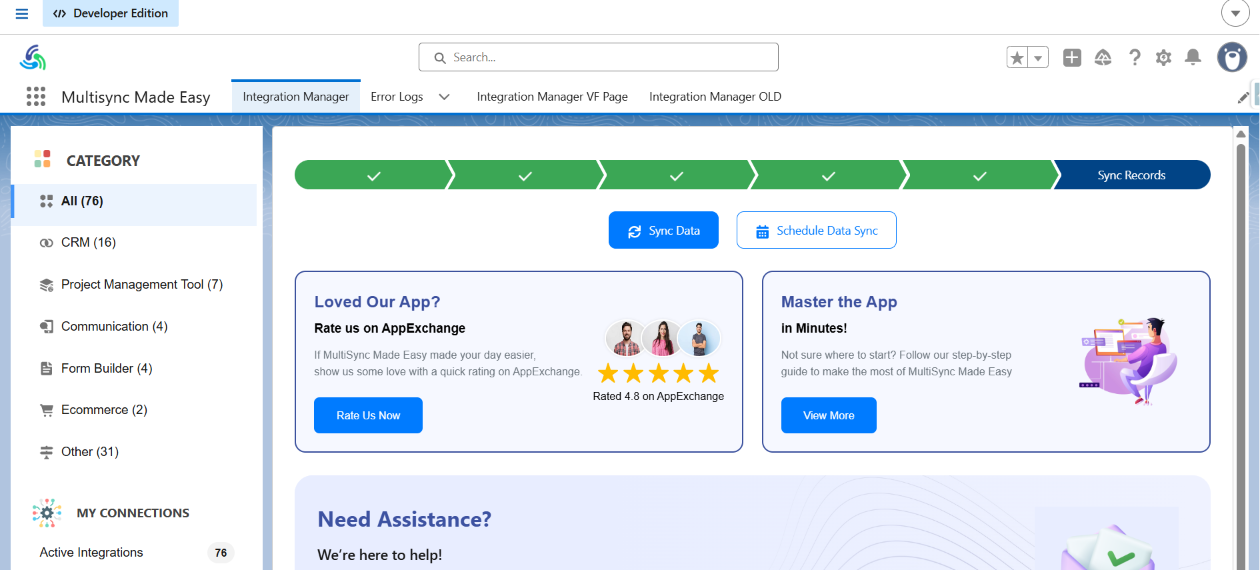
Task: Select Project Management Tool (7) category
Action: click(134, 285)
